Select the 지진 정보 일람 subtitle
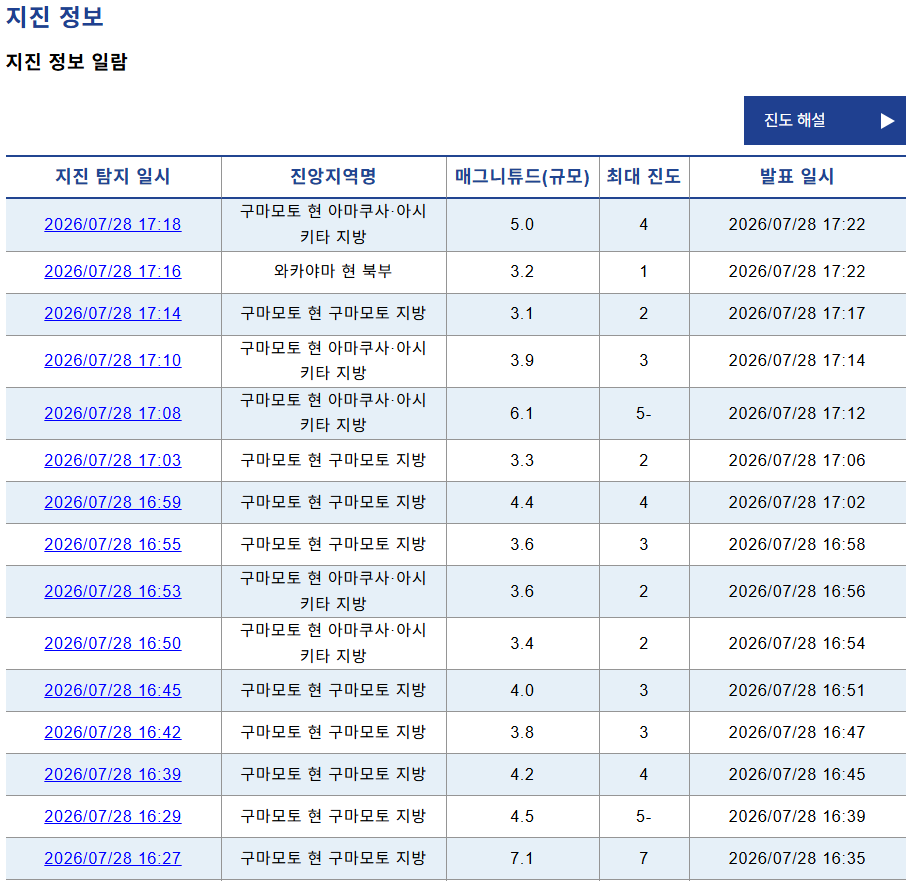912x881 pixels. pyautogui.click(x=66, y=62)
